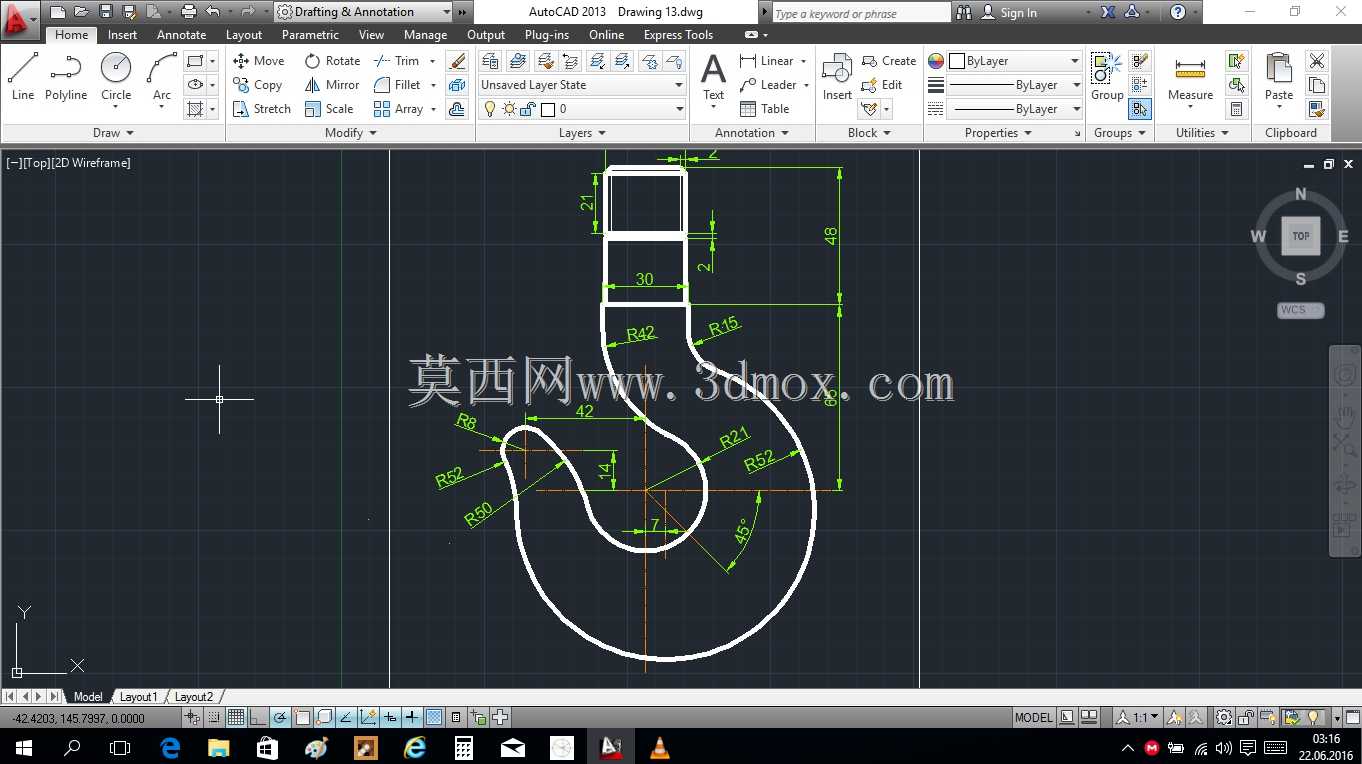Expand the Modify panel

(351, 133)
